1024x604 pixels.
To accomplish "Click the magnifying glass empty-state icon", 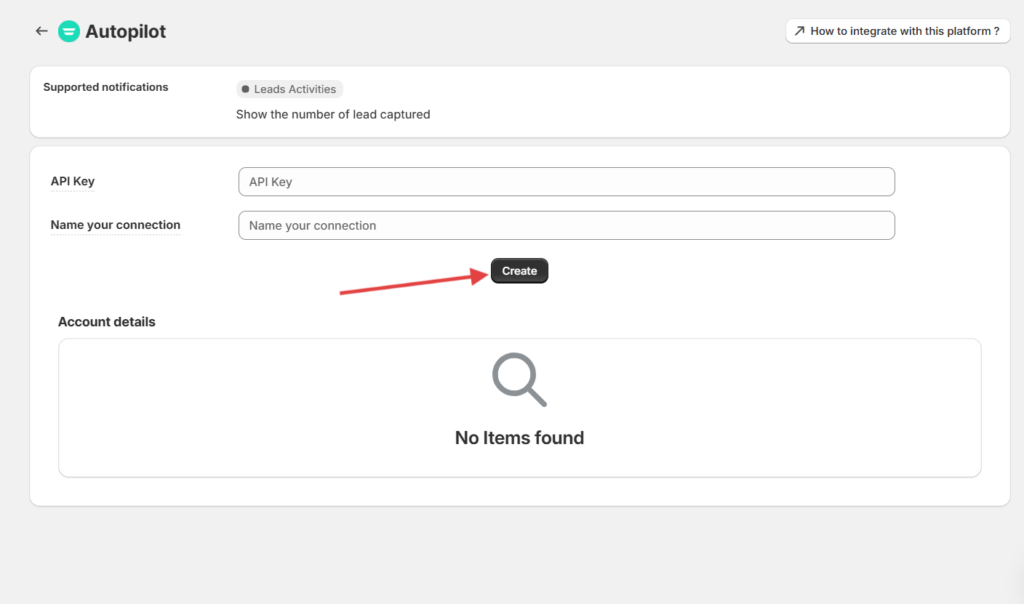I will [x=519, y=380].
